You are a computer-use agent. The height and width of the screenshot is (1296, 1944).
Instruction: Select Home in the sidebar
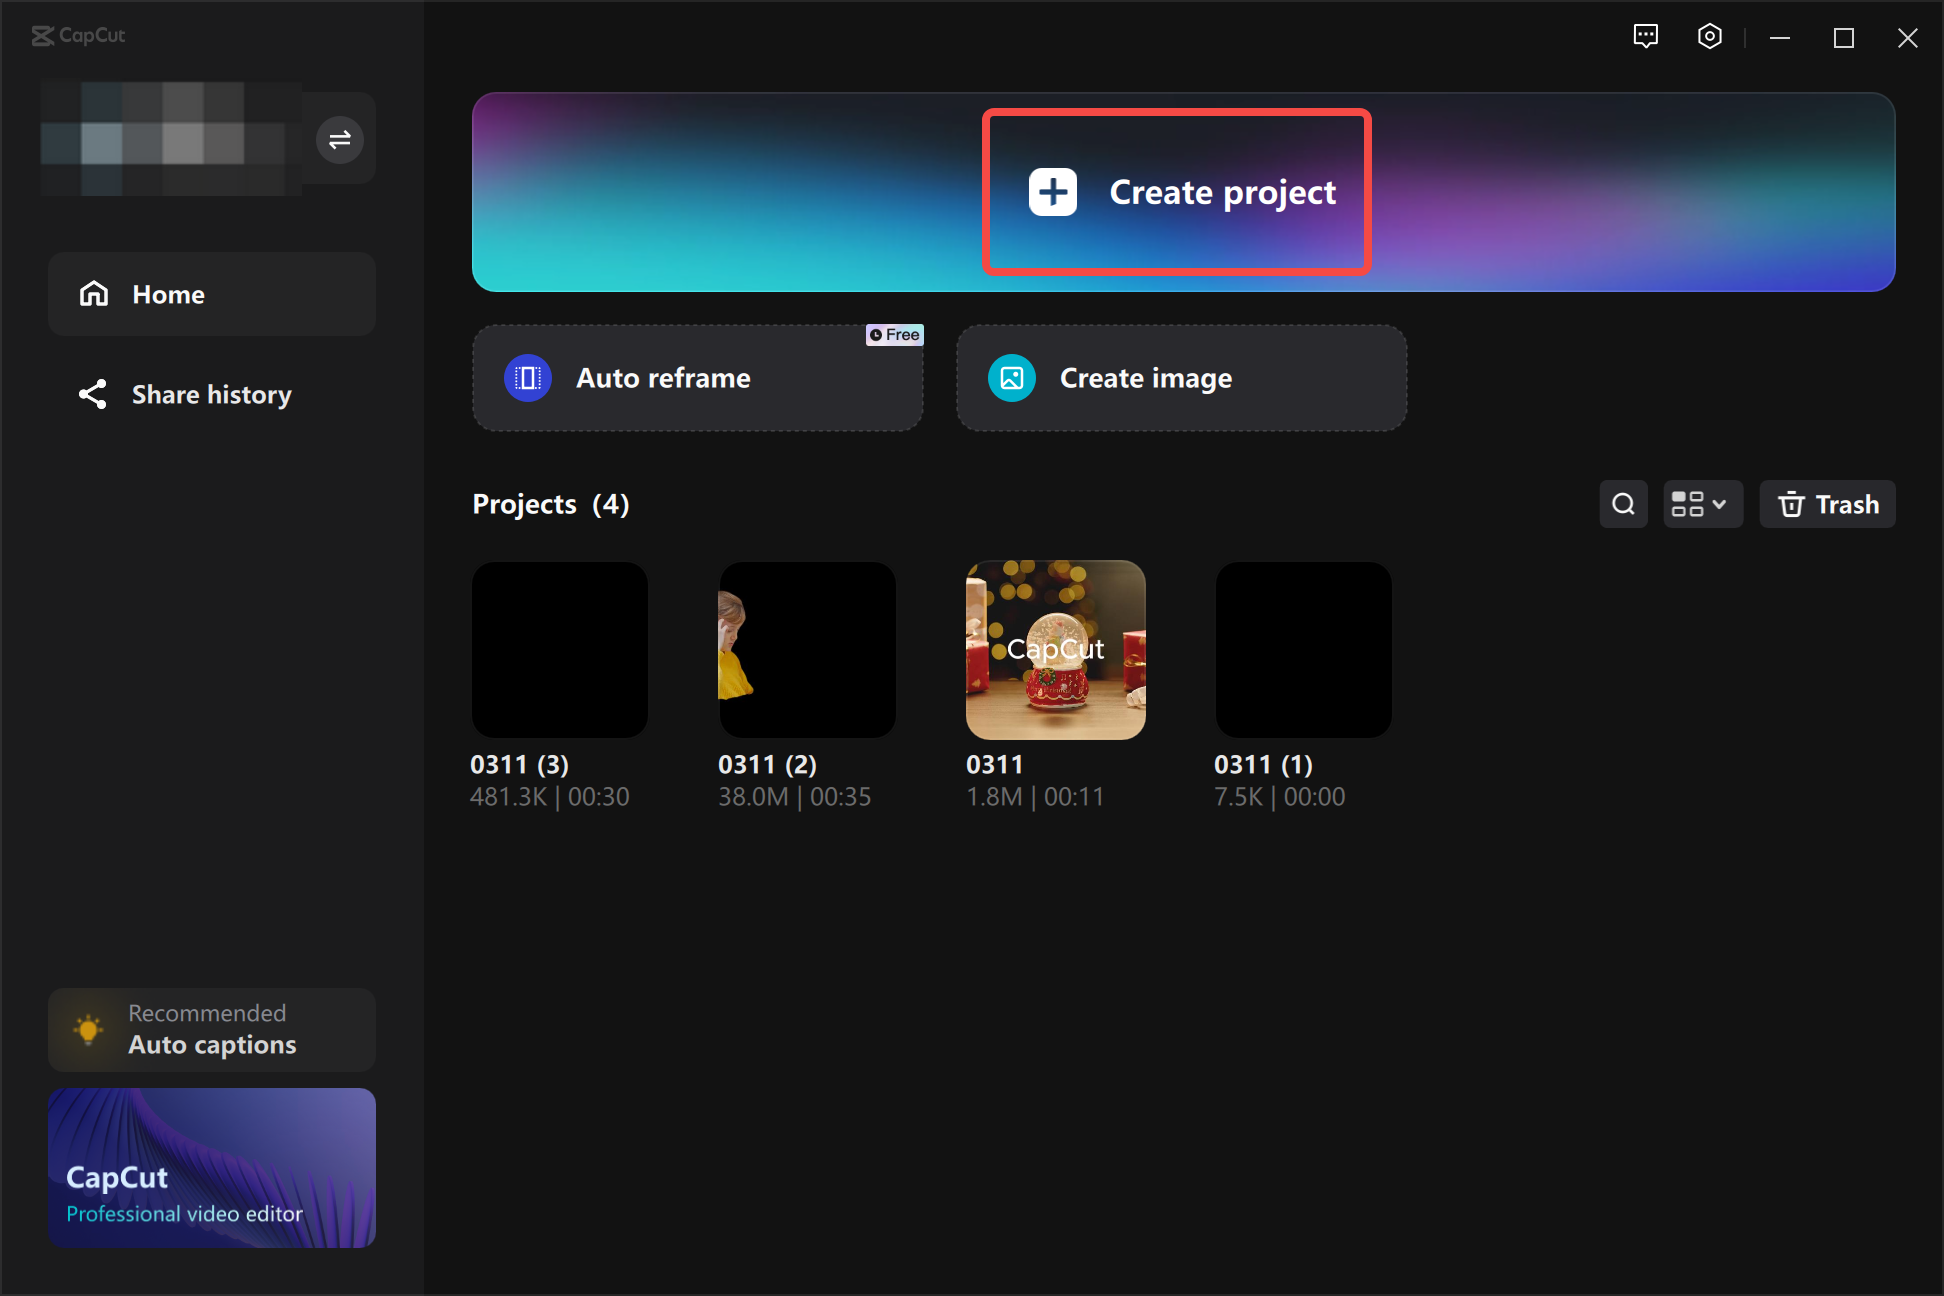tap(167, 293)
